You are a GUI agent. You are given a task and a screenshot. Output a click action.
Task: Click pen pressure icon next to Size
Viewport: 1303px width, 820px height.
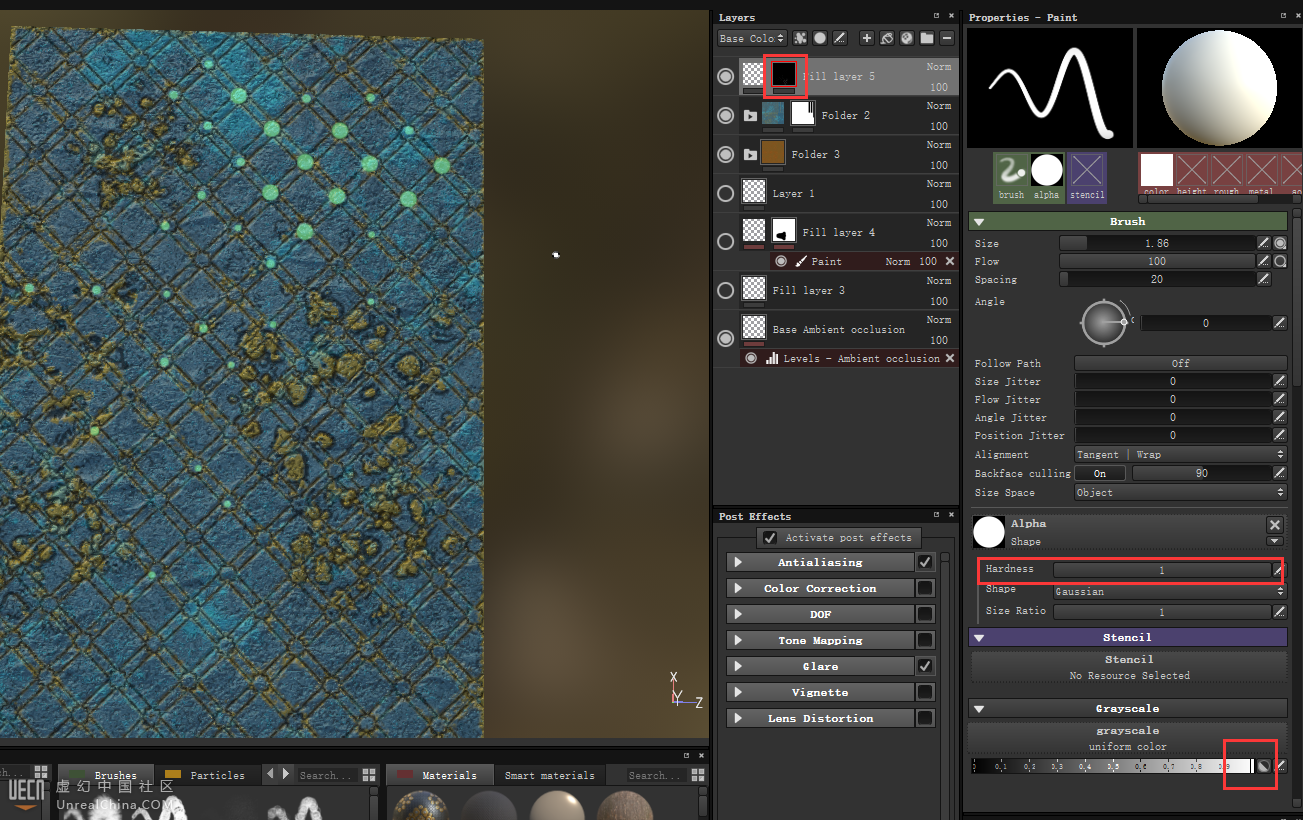(1264, 243)
